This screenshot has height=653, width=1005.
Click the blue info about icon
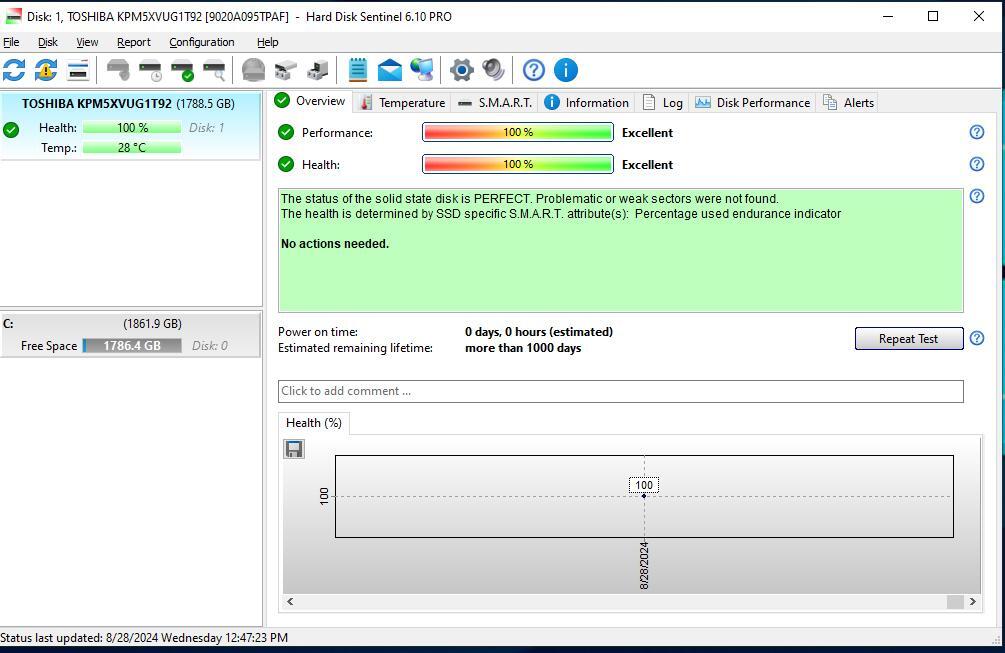coord(565,70)
